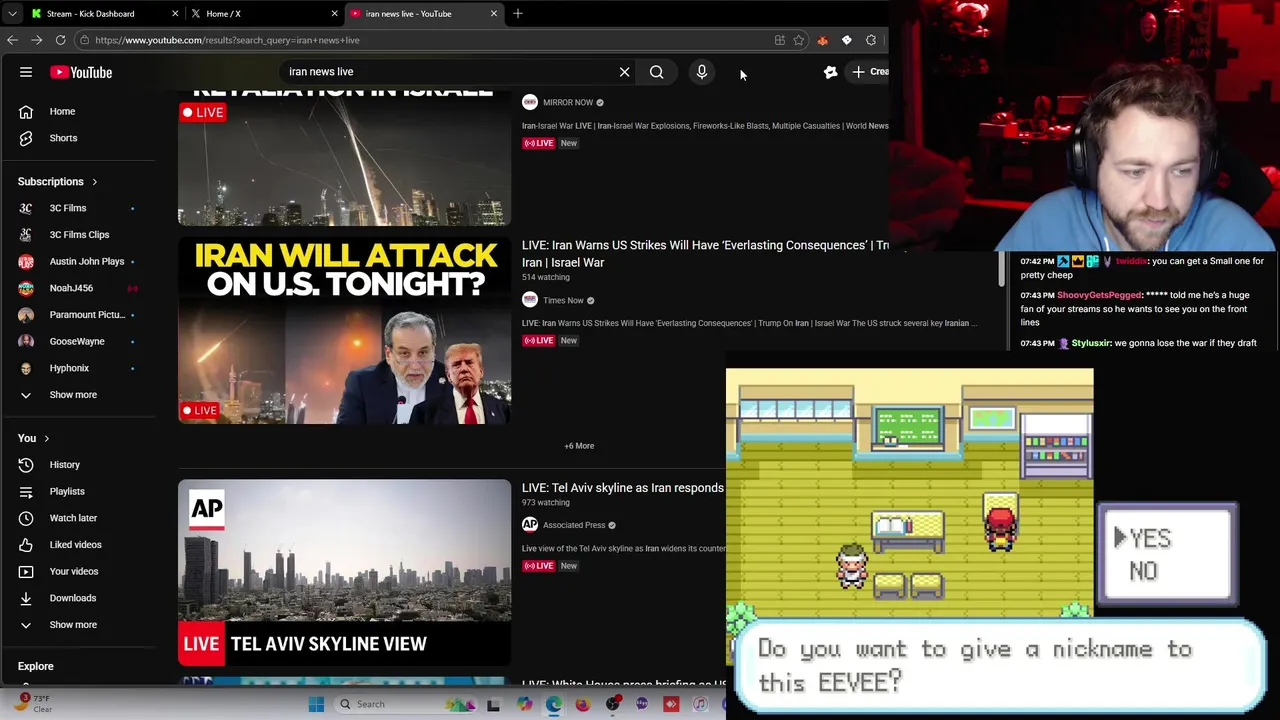The image size is (1280, 720).
Task: Open the MIRROR NOW channel name
Action: (x=568, y=102)
